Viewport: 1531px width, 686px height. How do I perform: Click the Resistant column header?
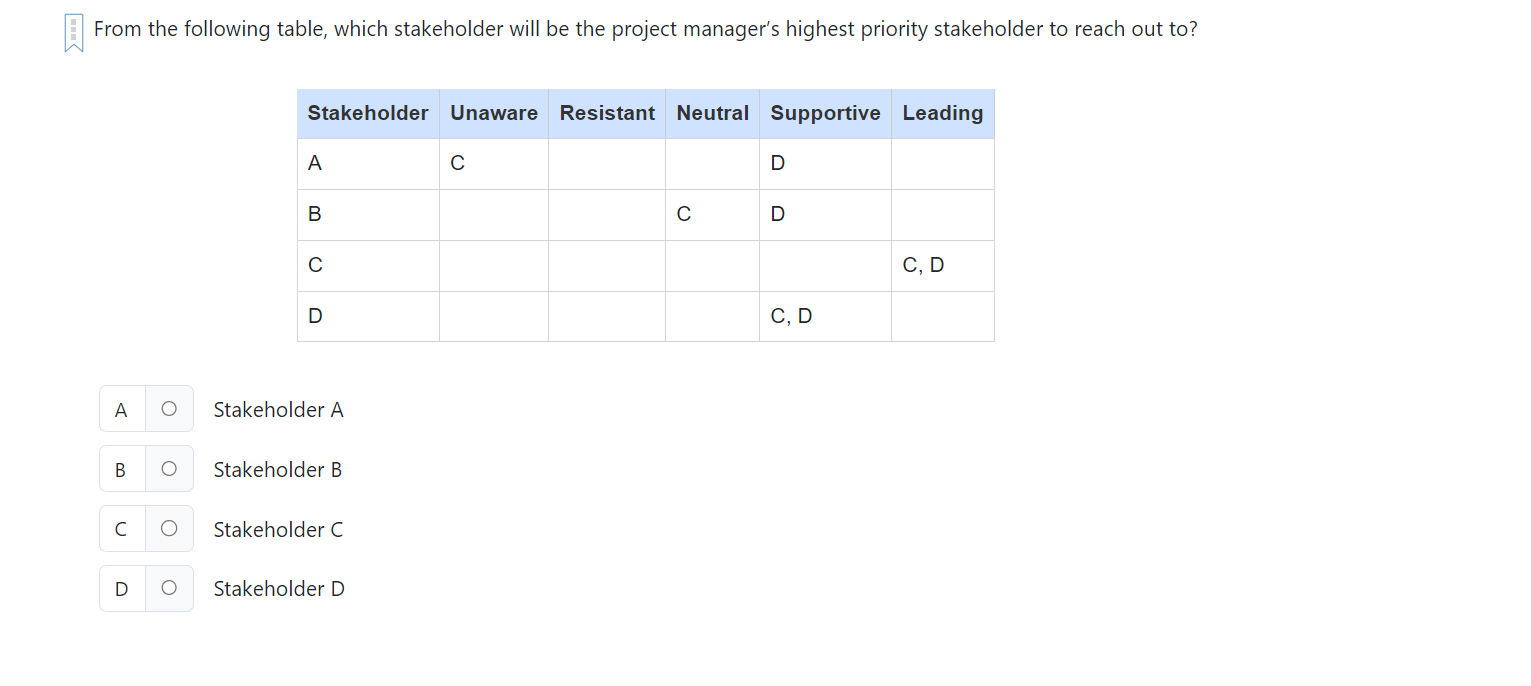606,113
